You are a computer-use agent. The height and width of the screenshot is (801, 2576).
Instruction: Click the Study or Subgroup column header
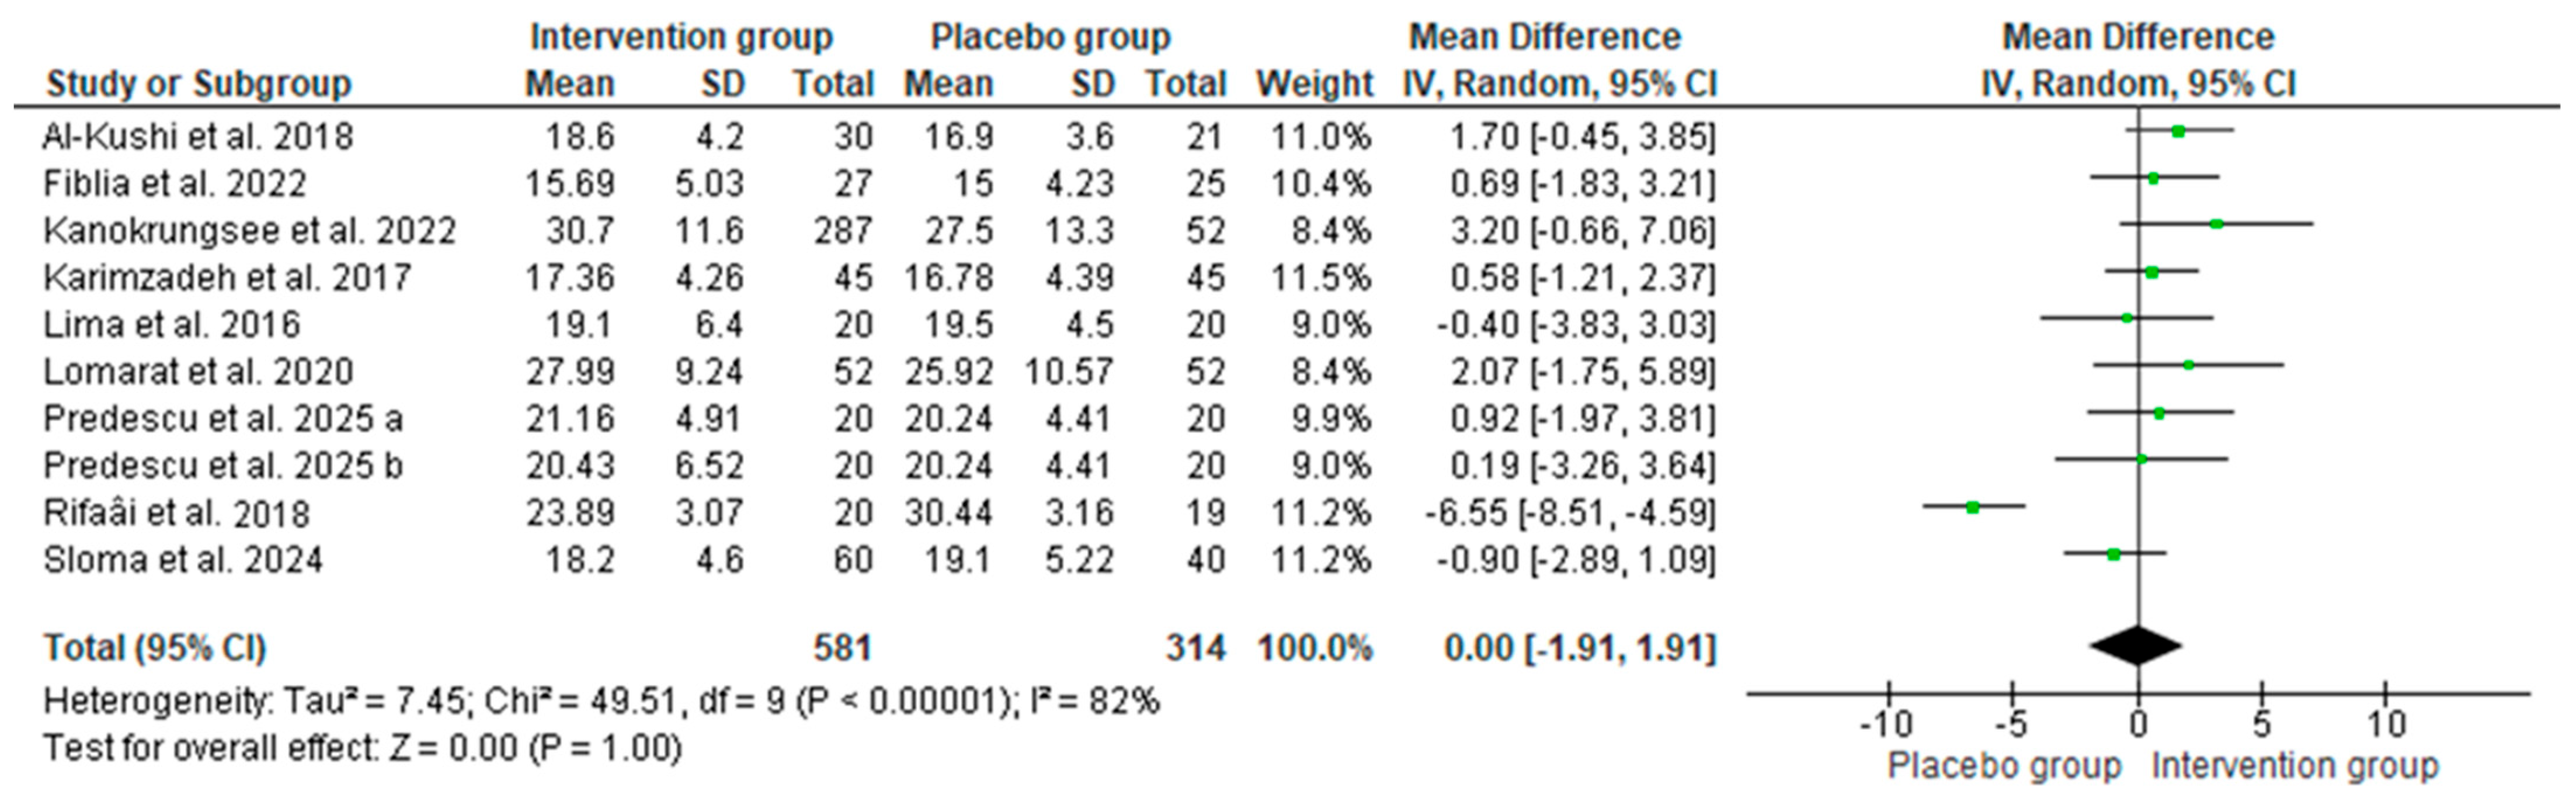(199, 84)
